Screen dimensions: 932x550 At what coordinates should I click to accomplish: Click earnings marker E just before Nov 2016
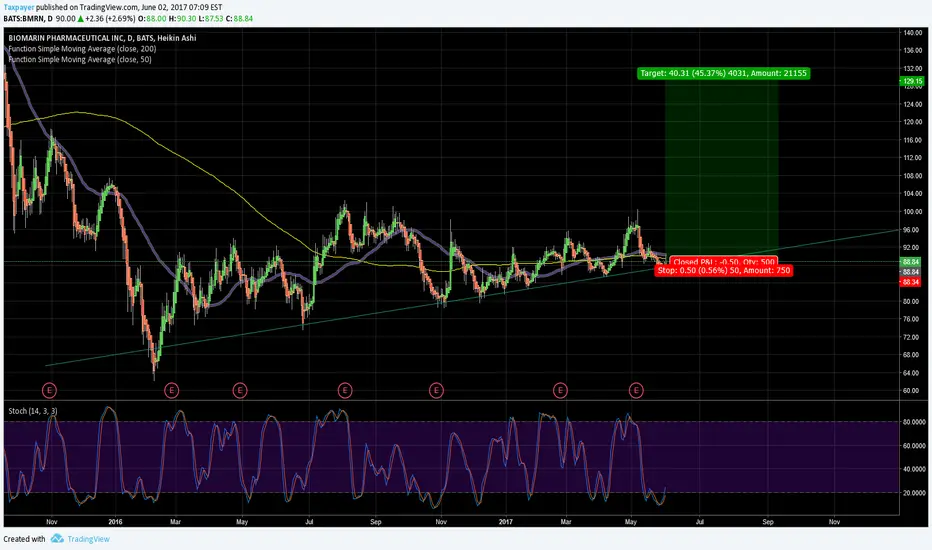pyautogui.click(x=436, y=391)
